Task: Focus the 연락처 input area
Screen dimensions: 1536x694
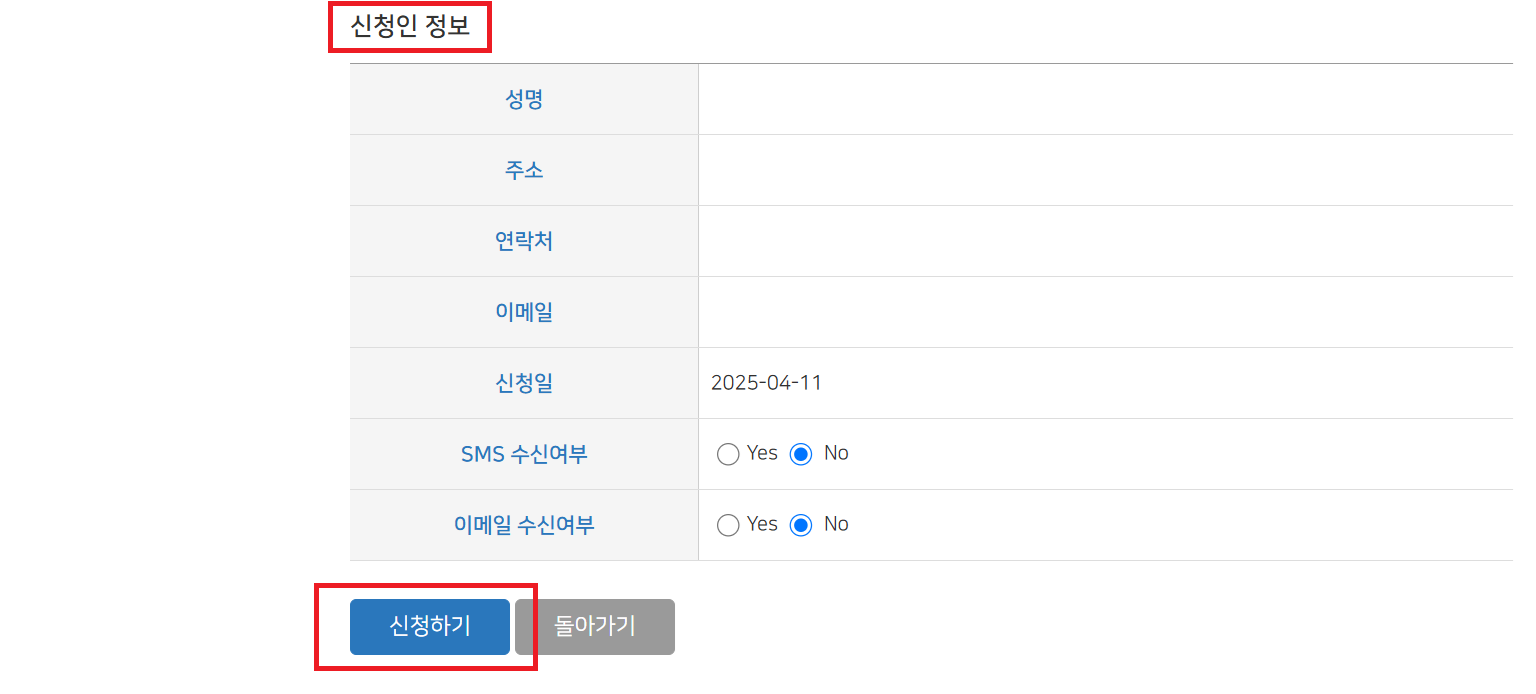Action: click(x=1000, y=241)
